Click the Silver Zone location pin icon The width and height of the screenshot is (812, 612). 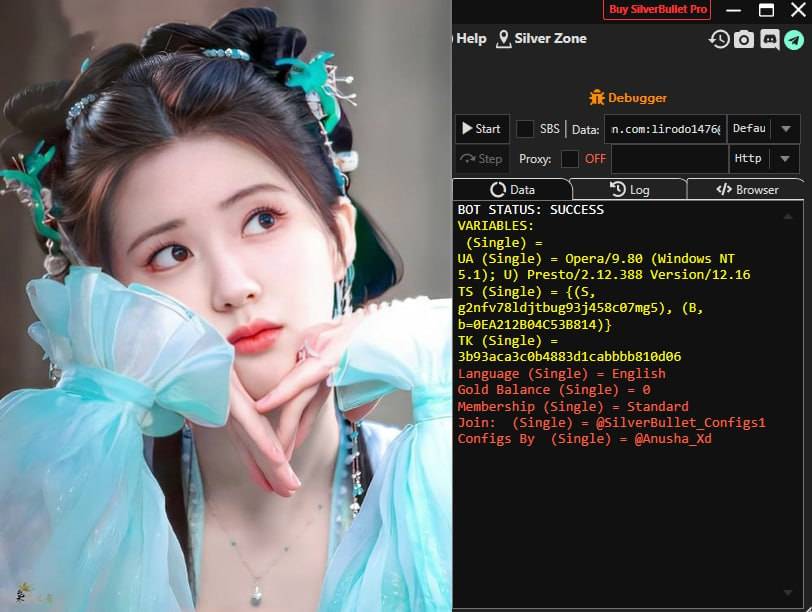coord(503,39)
